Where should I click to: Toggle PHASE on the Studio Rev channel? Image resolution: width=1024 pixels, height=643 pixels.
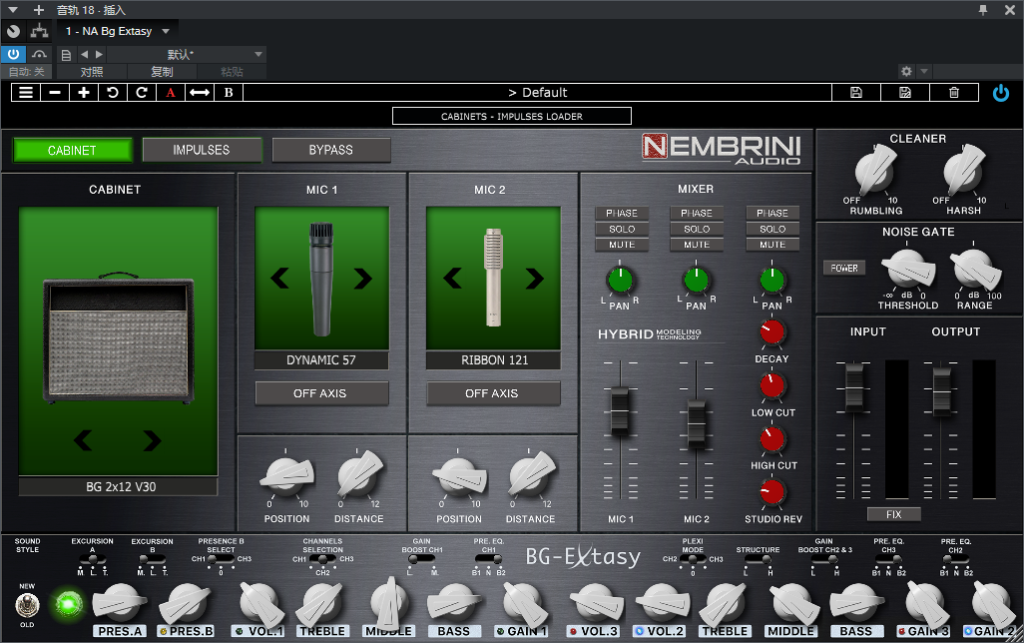pyautogui.click(x=773, y=213)
